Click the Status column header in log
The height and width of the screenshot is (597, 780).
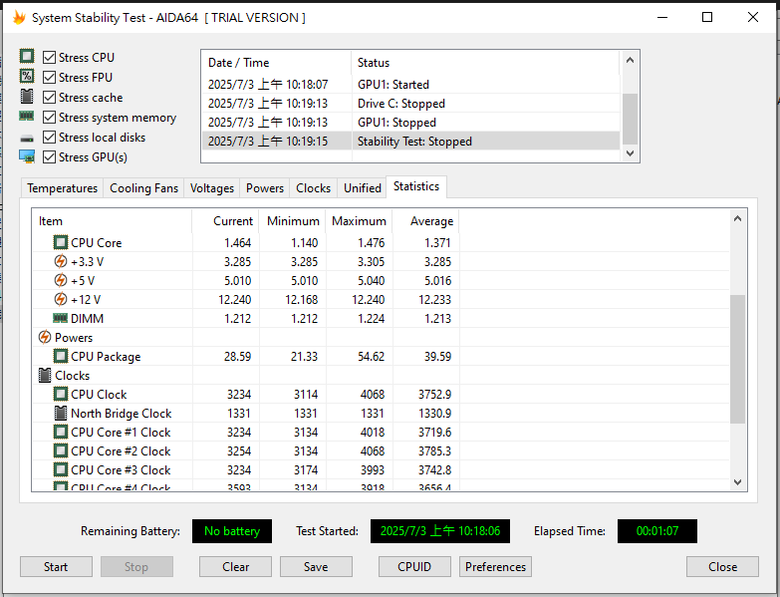pos(486,63)
